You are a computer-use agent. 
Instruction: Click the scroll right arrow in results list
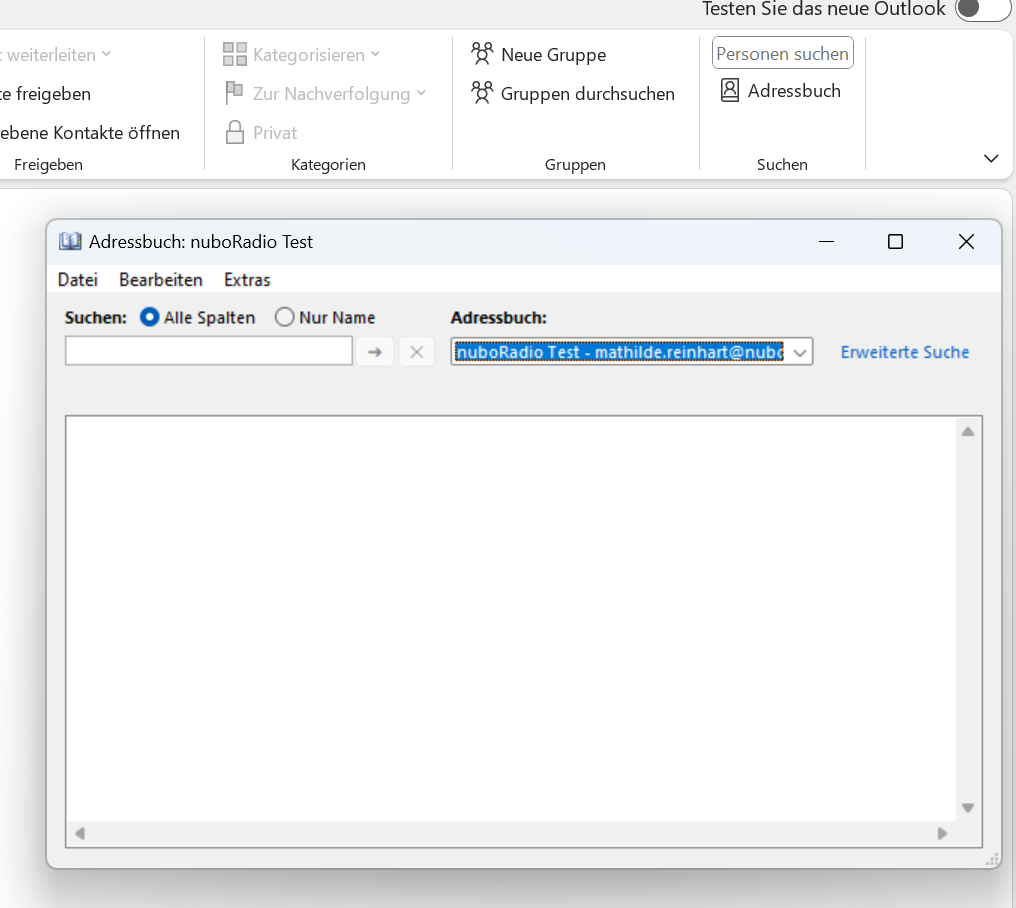942,833
